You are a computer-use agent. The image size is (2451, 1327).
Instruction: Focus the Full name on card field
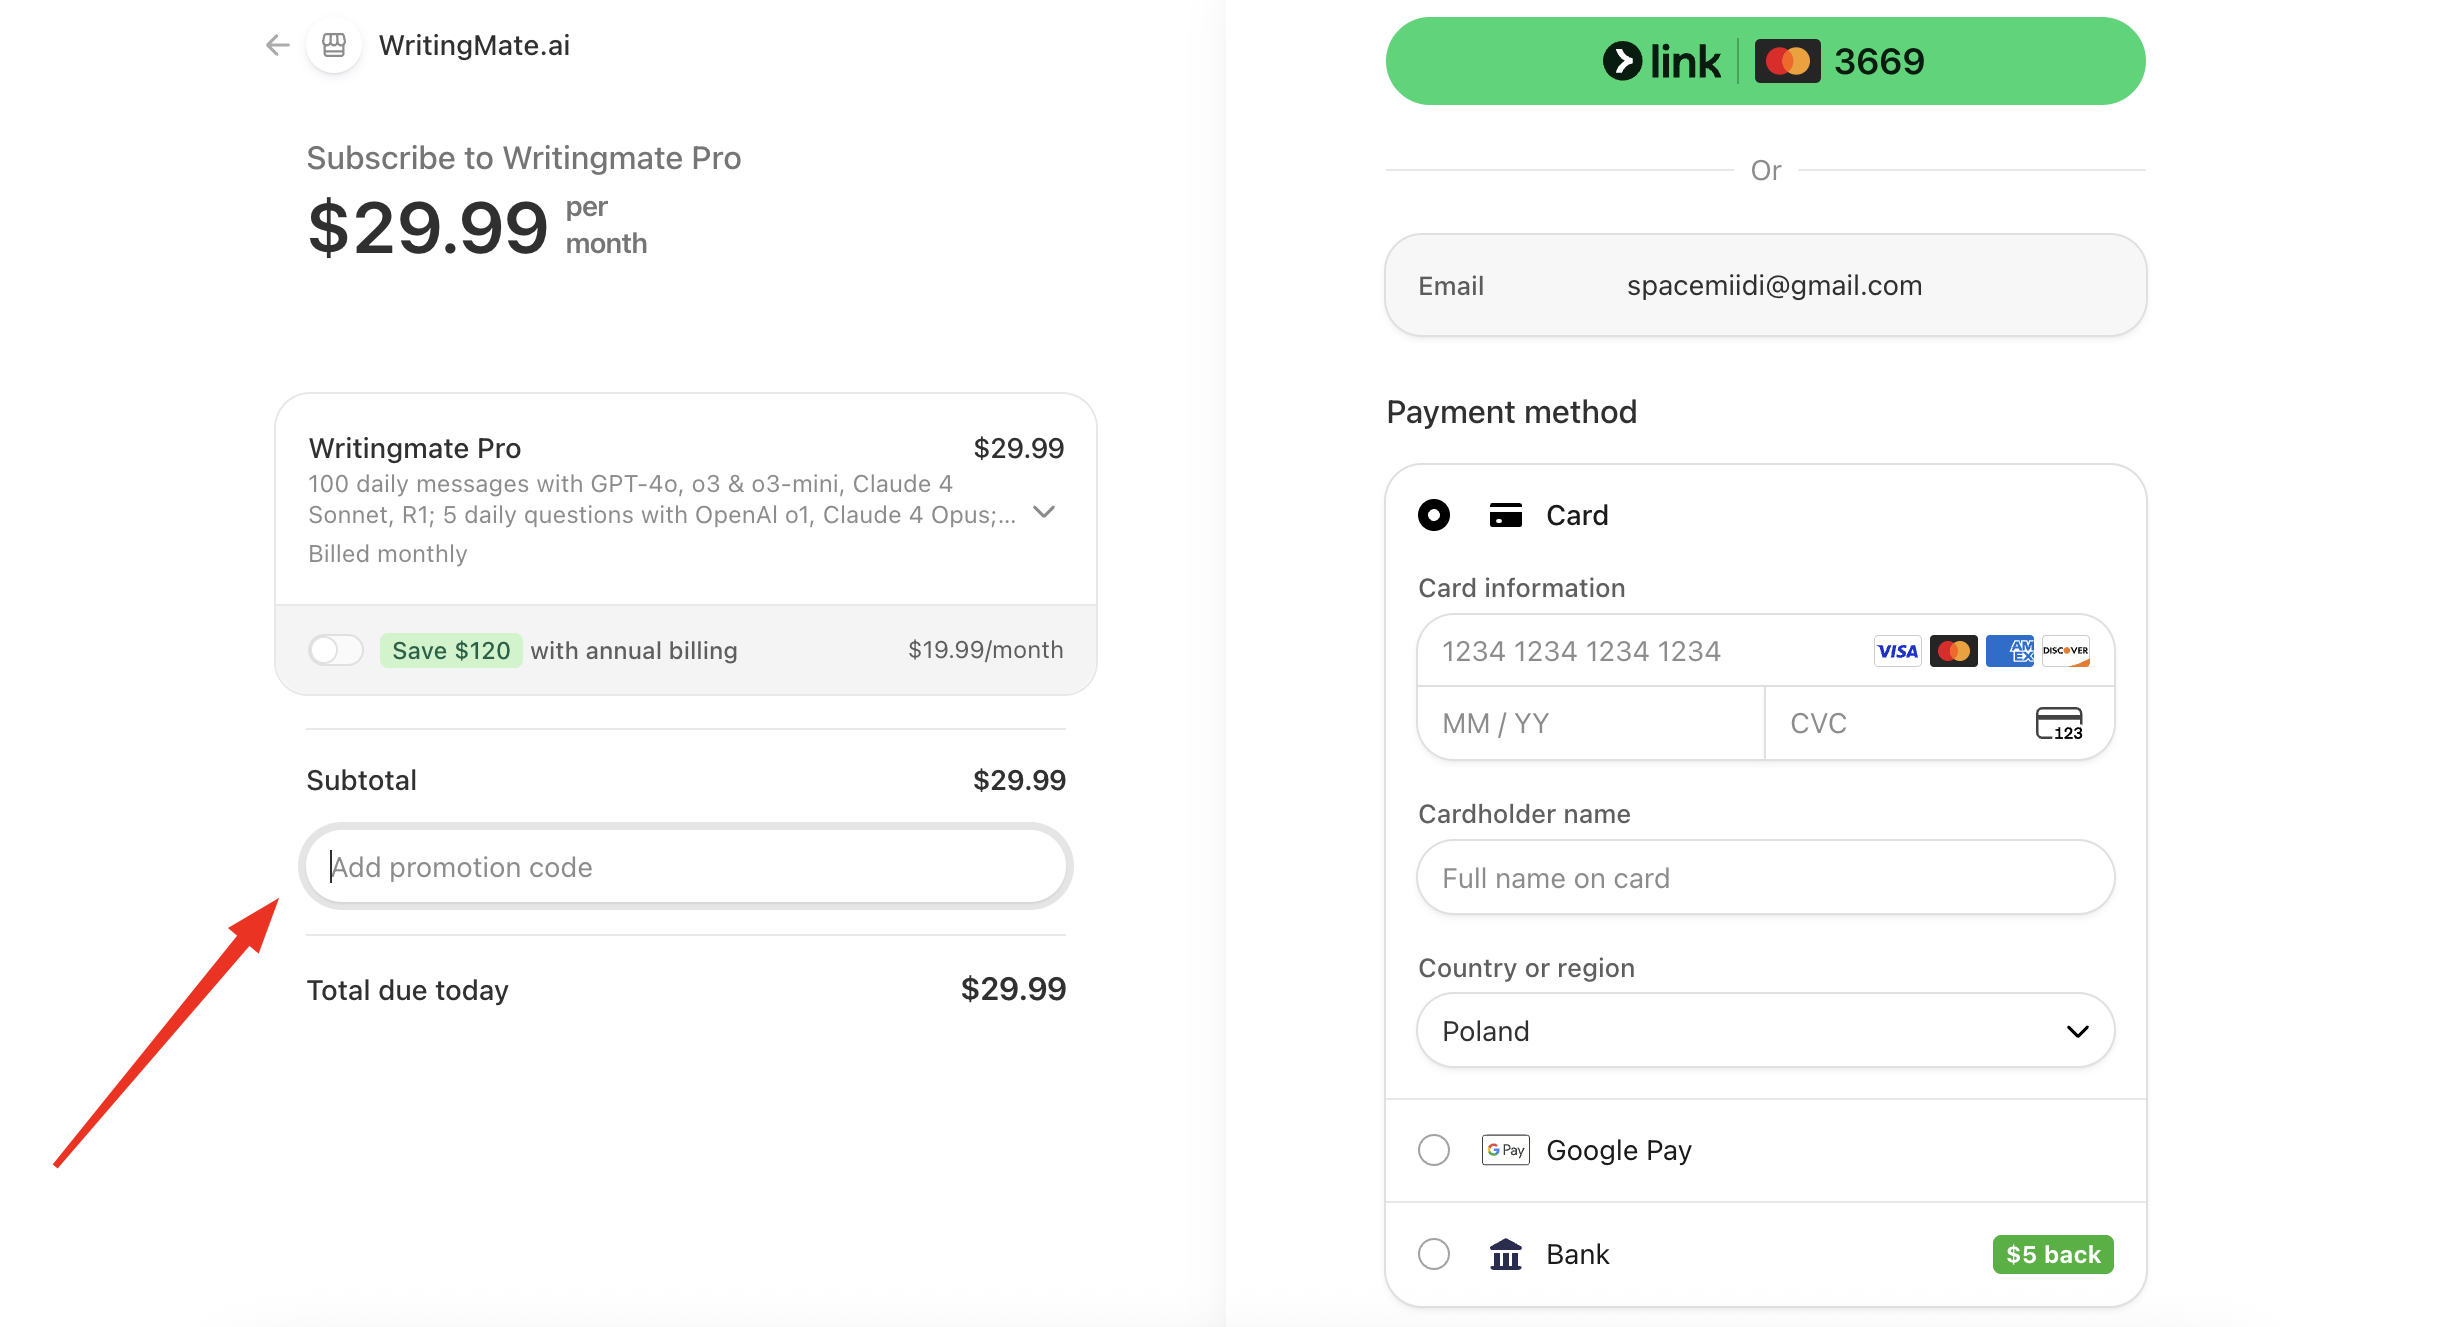coord(1765,878)
